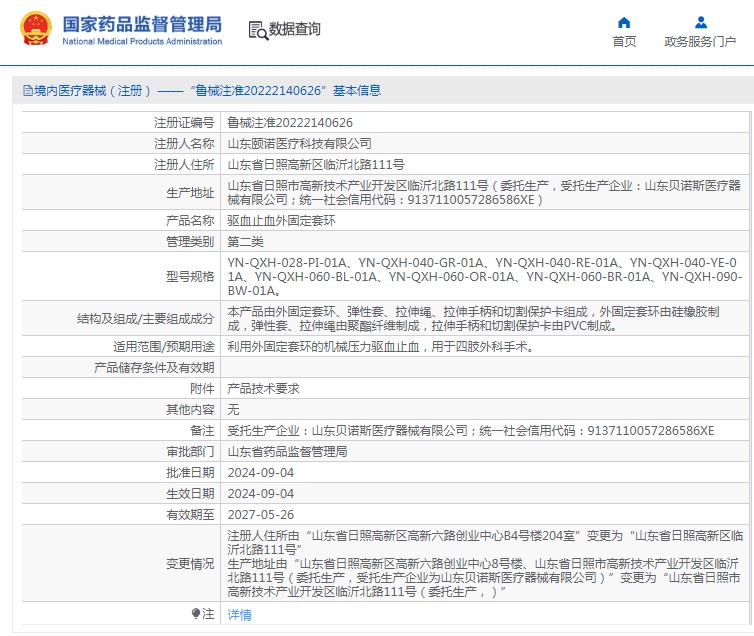Click the 数据查询 title text
The height and width of the screenshot is (636, 754).
click(x=294, y=29)
